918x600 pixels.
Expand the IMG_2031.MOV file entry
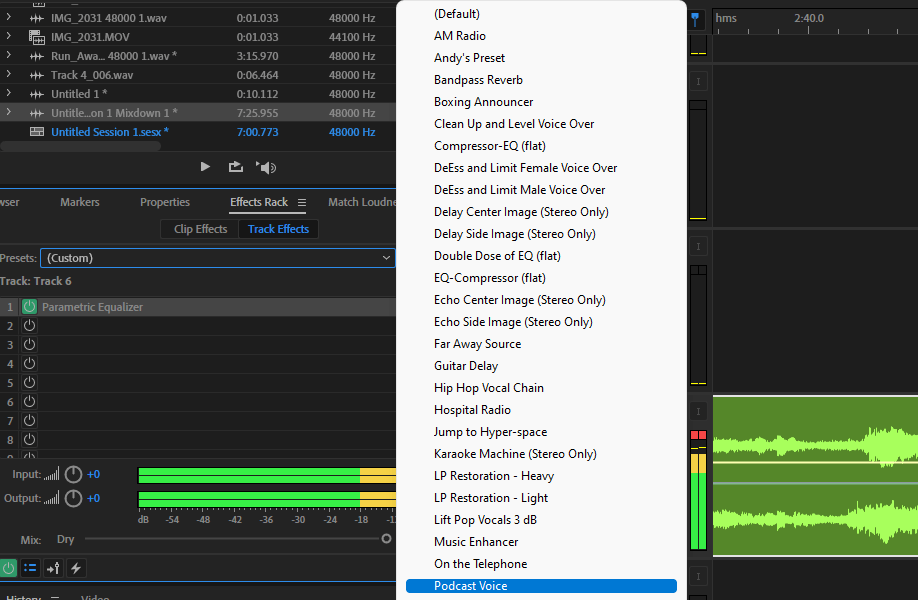click(x=8, y=36)
